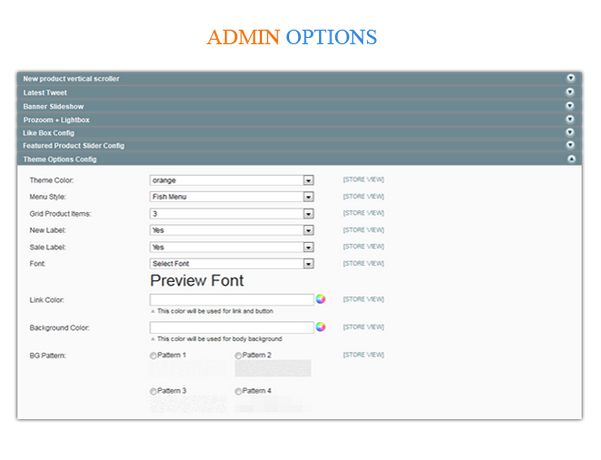Screen dimensions: 601x460
Task: Expand the Banner Slideshow section icon
Action: pos(570,105)
